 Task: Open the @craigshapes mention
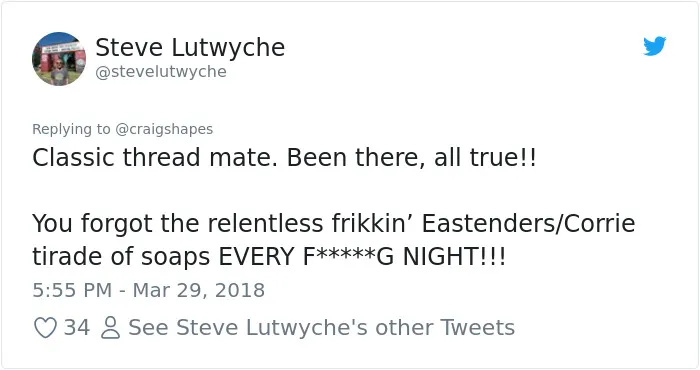point(164,129)
